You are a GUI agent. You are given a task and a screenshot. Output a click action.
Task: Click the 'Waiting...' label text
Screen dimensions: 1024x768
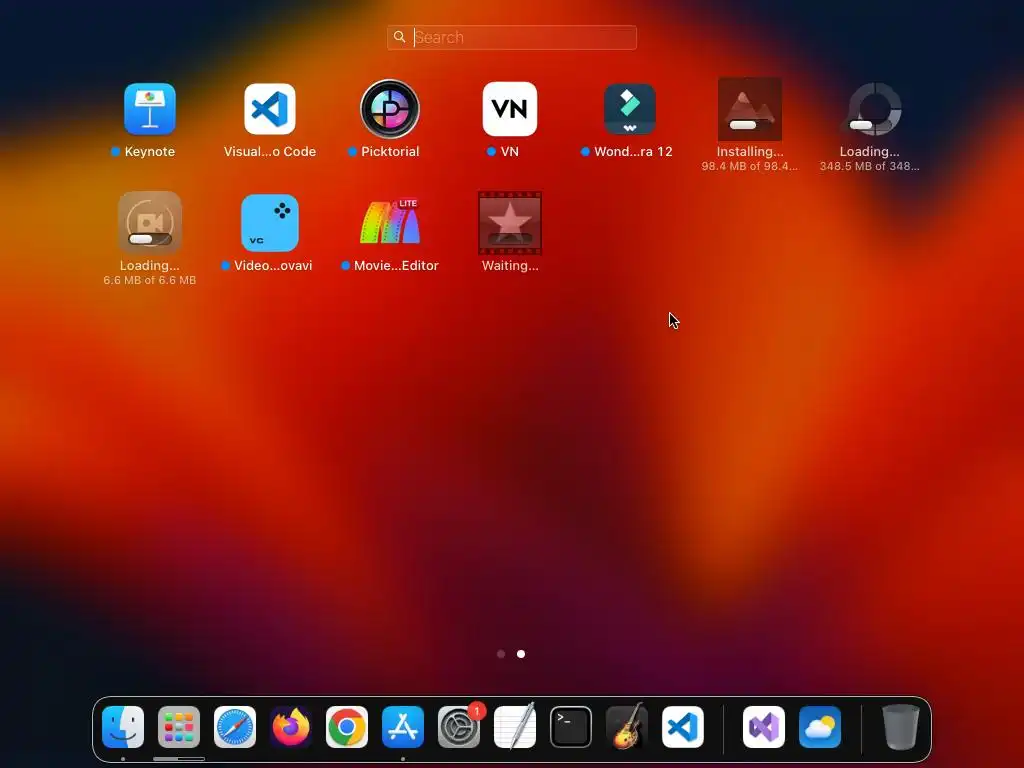coord(510,266)
